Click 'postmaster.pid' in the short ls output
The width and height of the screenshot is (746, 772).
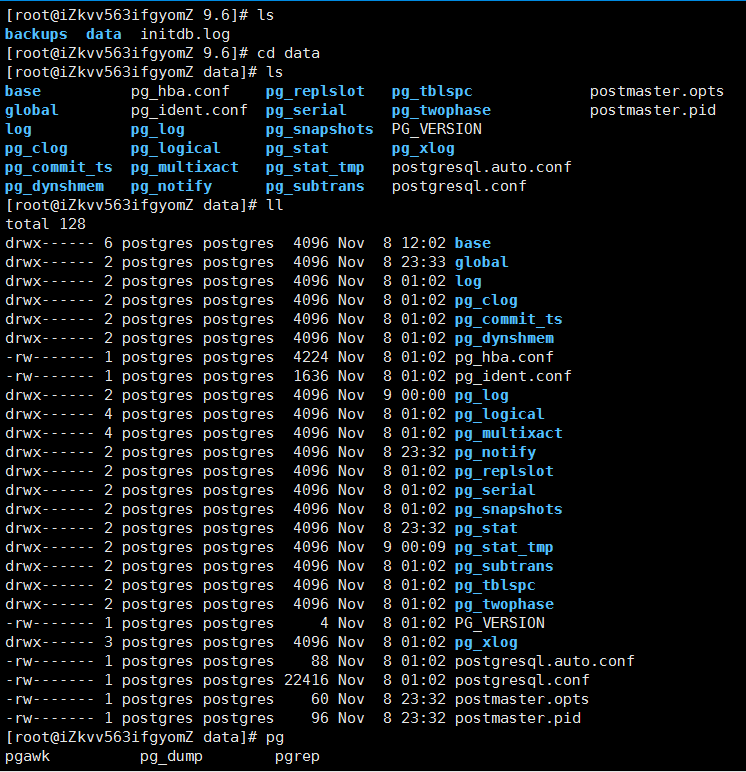pos(652,110)
